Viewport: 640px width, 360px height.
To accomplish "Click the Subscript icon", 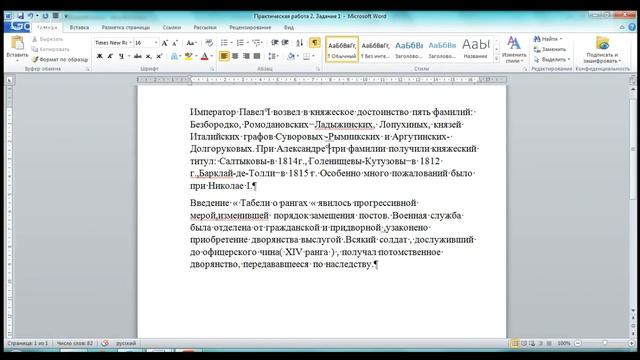I will pyautogui.click(x=149, y=56).
